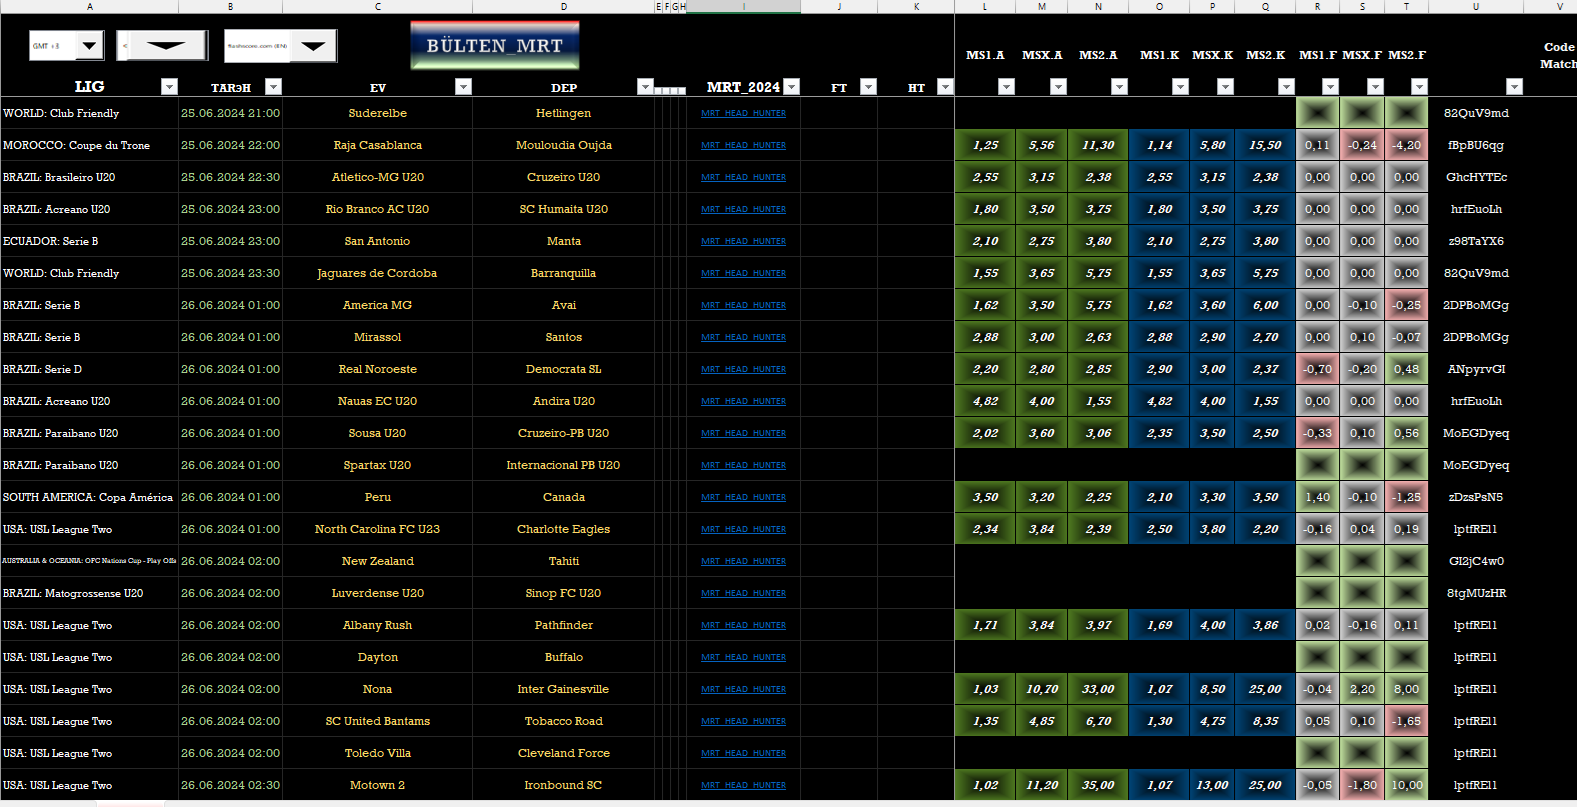Open MRT_HEAD_HUNTER link for San Antonio row
The width and height of the screenshot is (1577, 807).
[743, 241]
